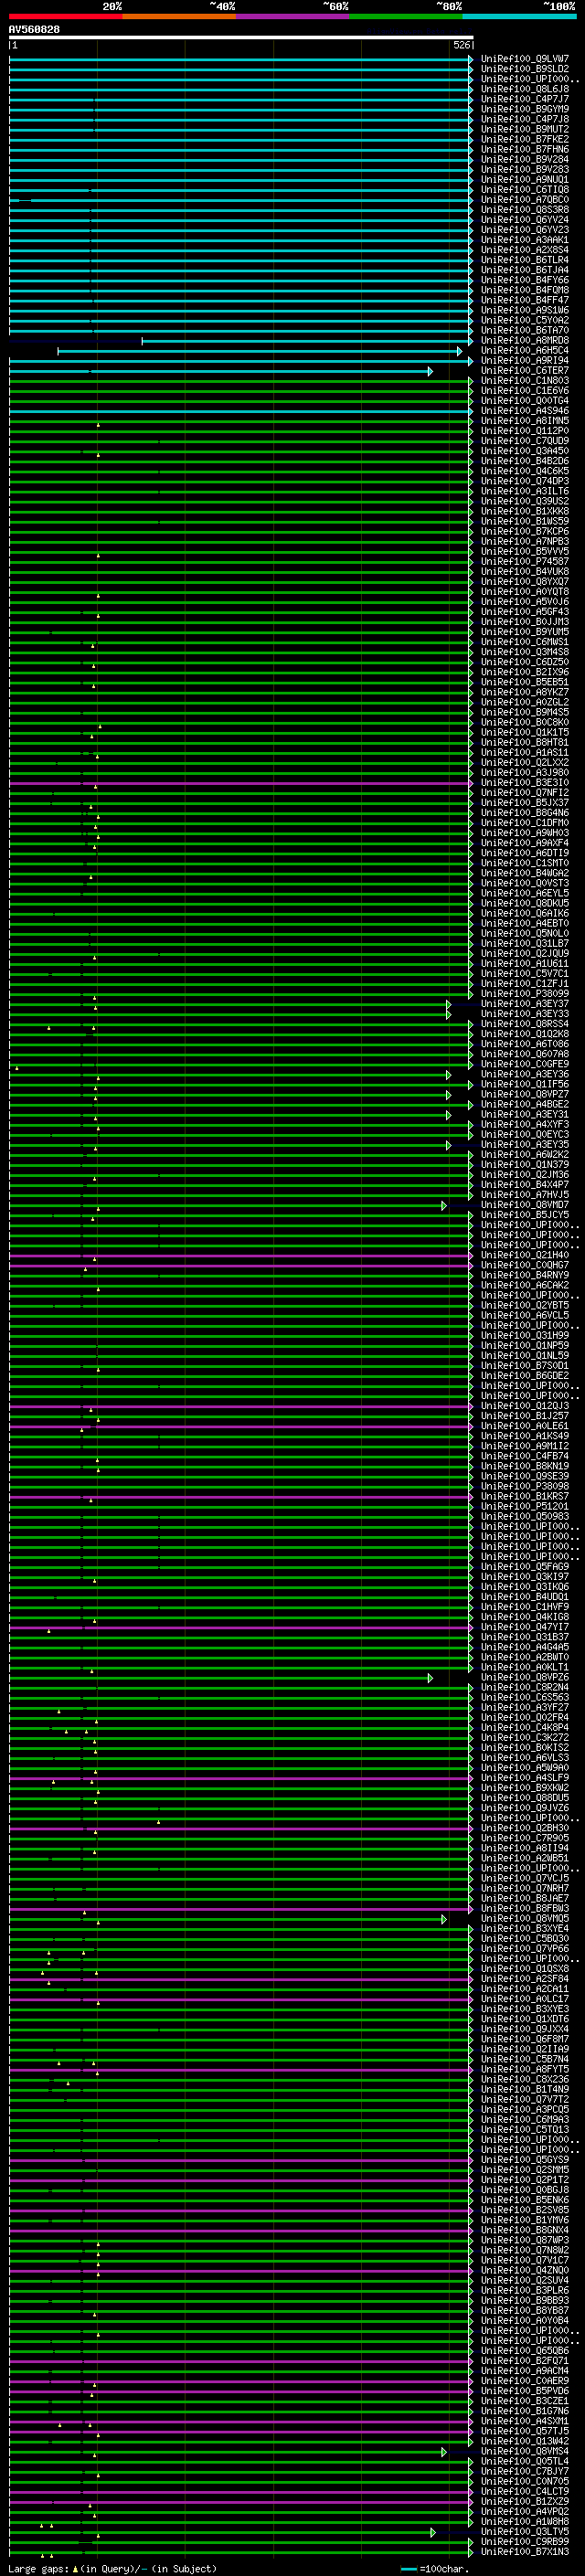Image resolution: width=585 pixels, height=2576 pixels.
Task: Click the white query sequence bar
Action: [x=241, y=37]
